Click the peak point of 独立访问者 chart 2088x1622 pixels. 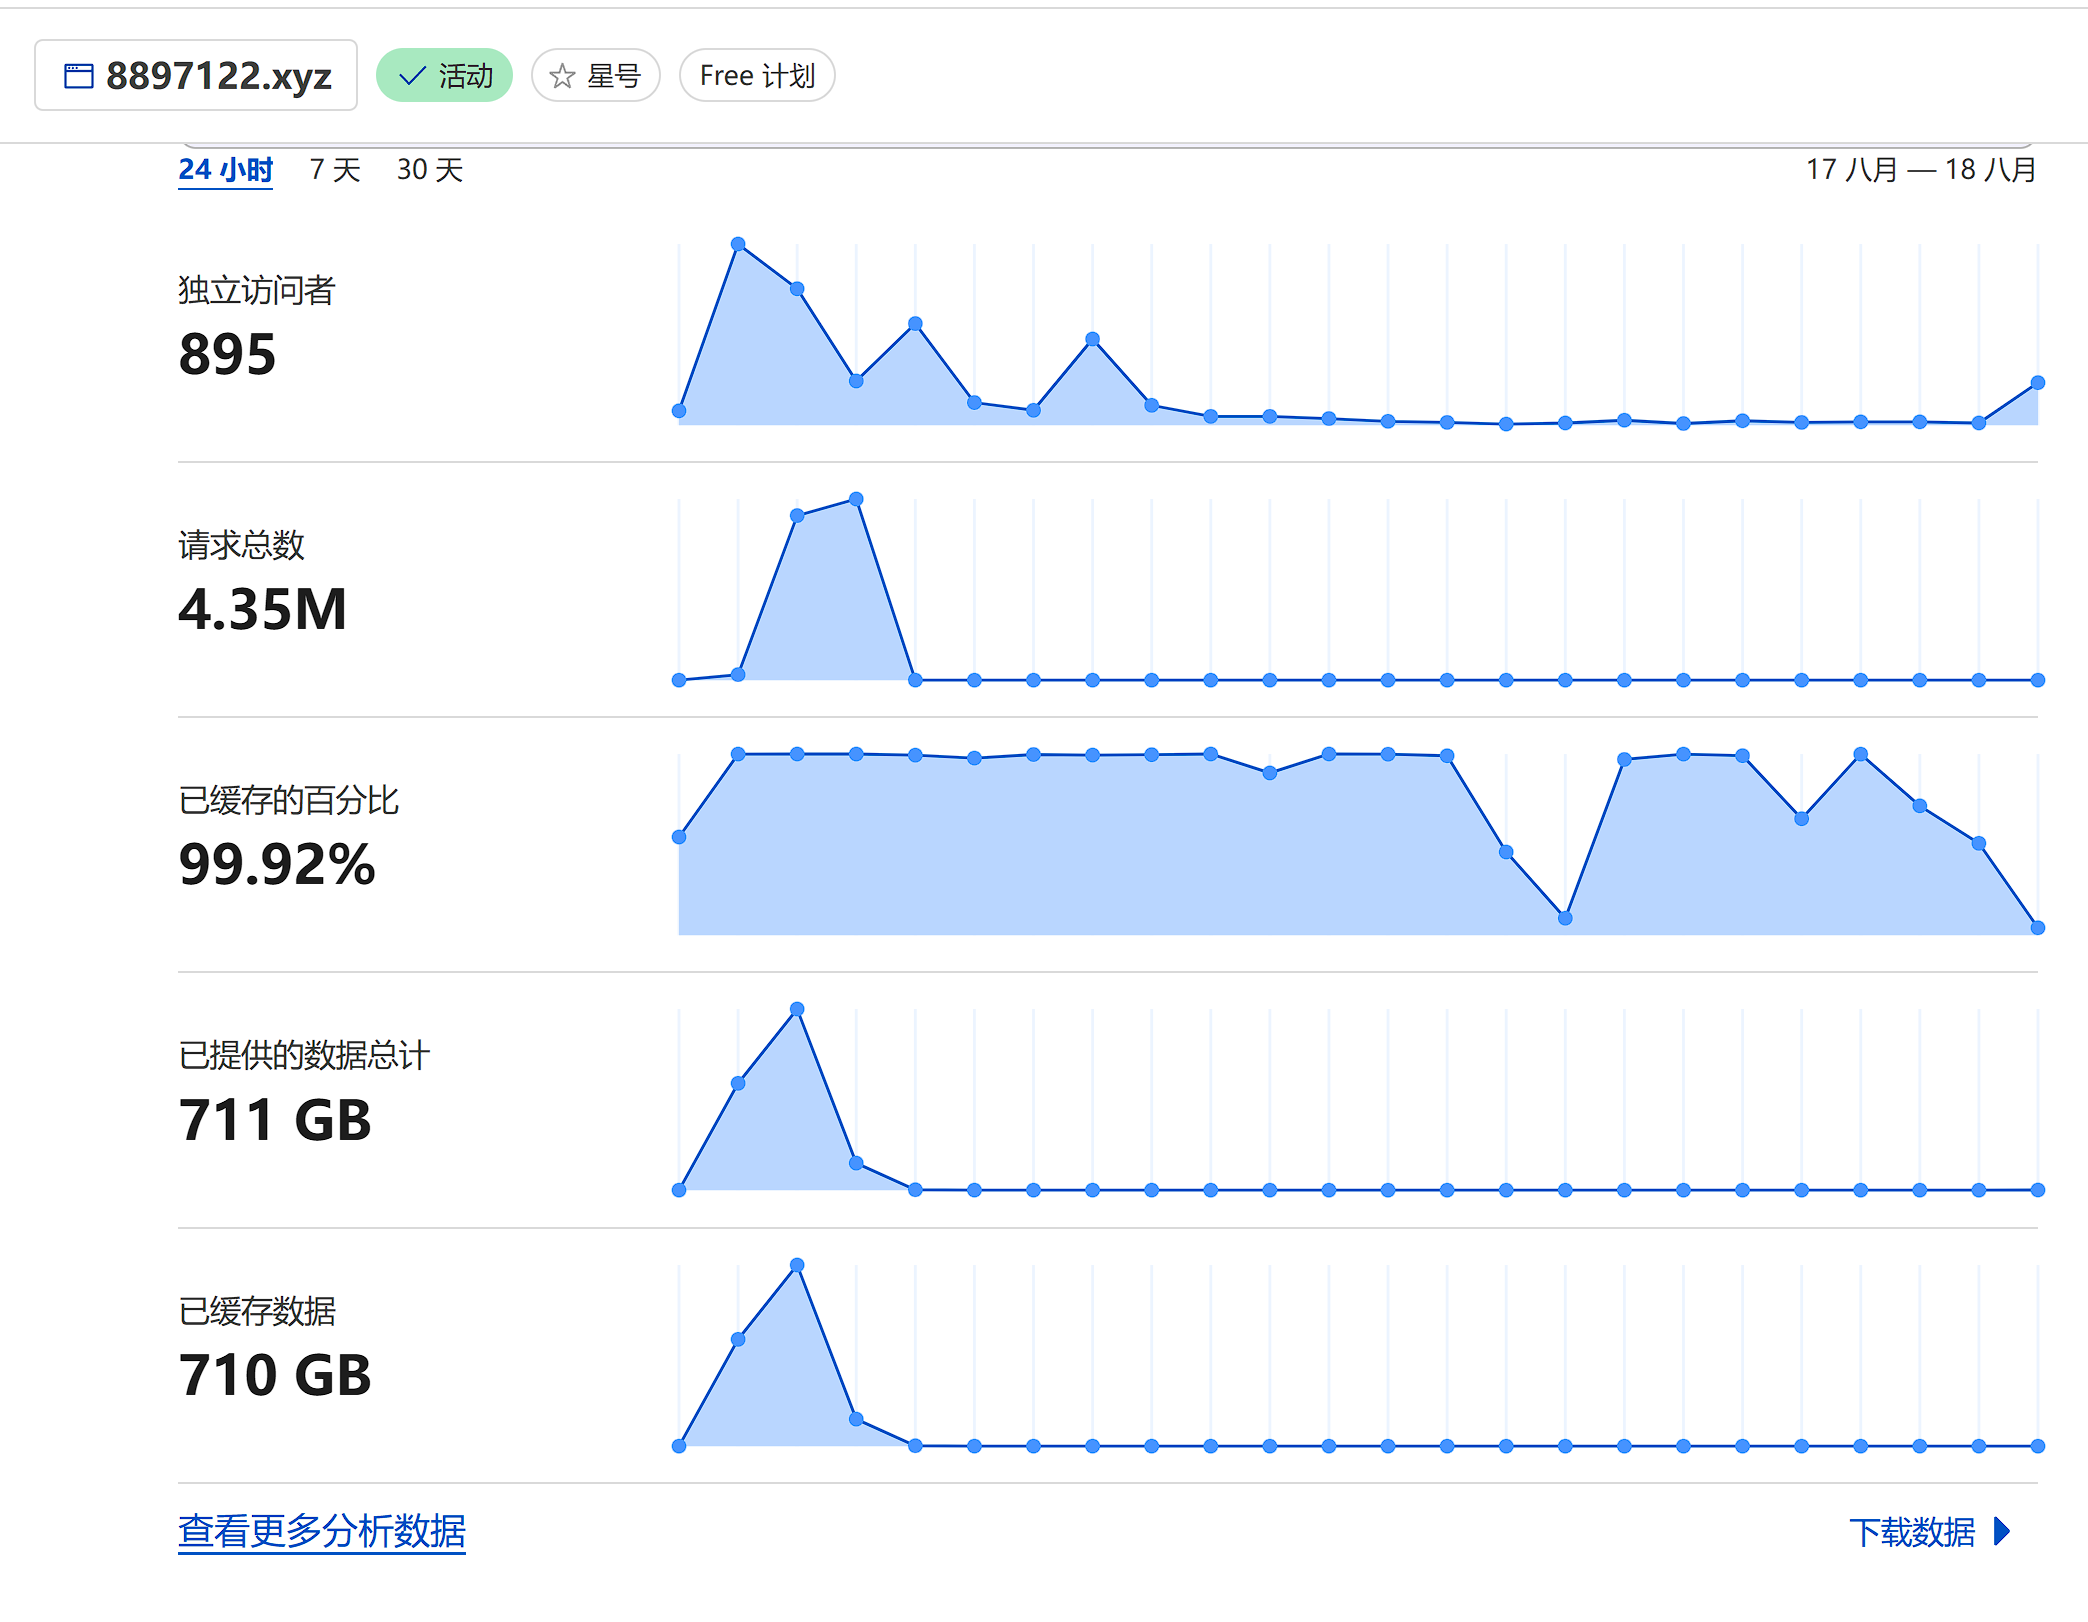738,244
